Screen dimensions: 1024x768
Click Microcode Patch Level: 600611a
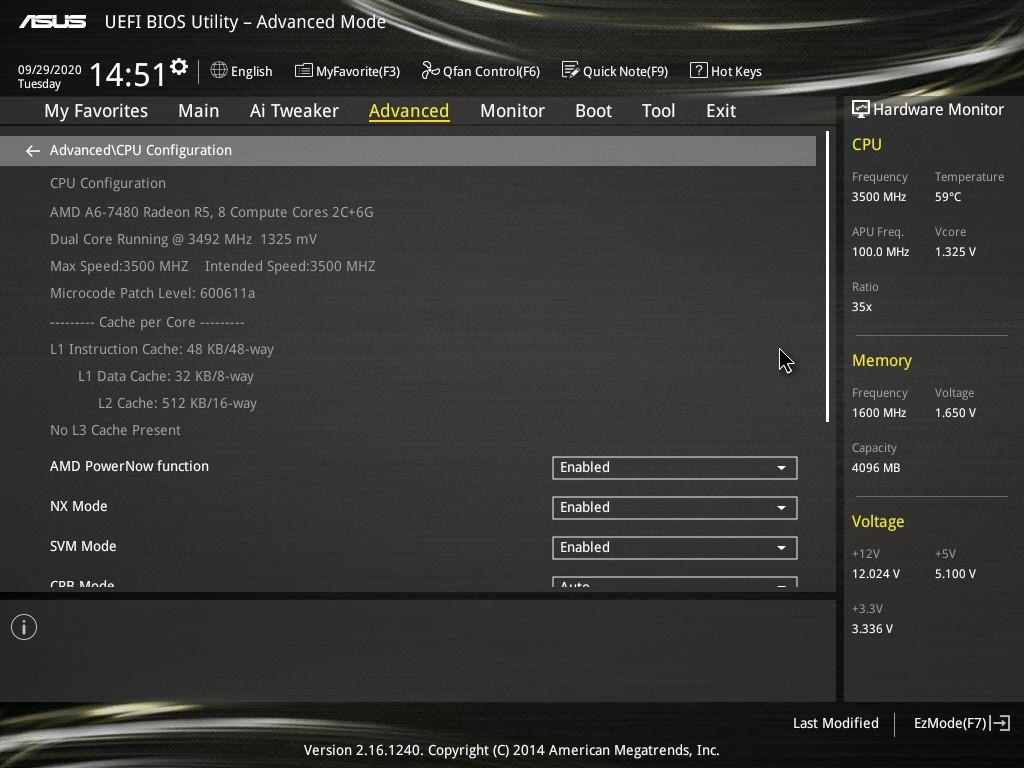click(152, 293)
